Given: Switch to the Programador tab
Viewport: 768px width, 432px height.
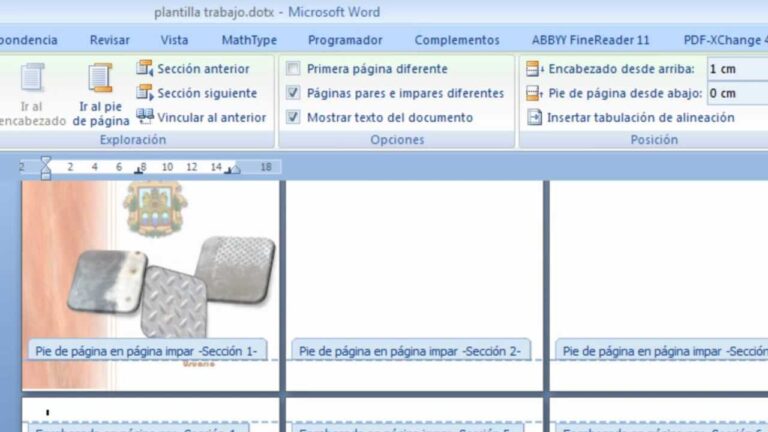Looking at the screenshot, I should (x=345, y=40).
